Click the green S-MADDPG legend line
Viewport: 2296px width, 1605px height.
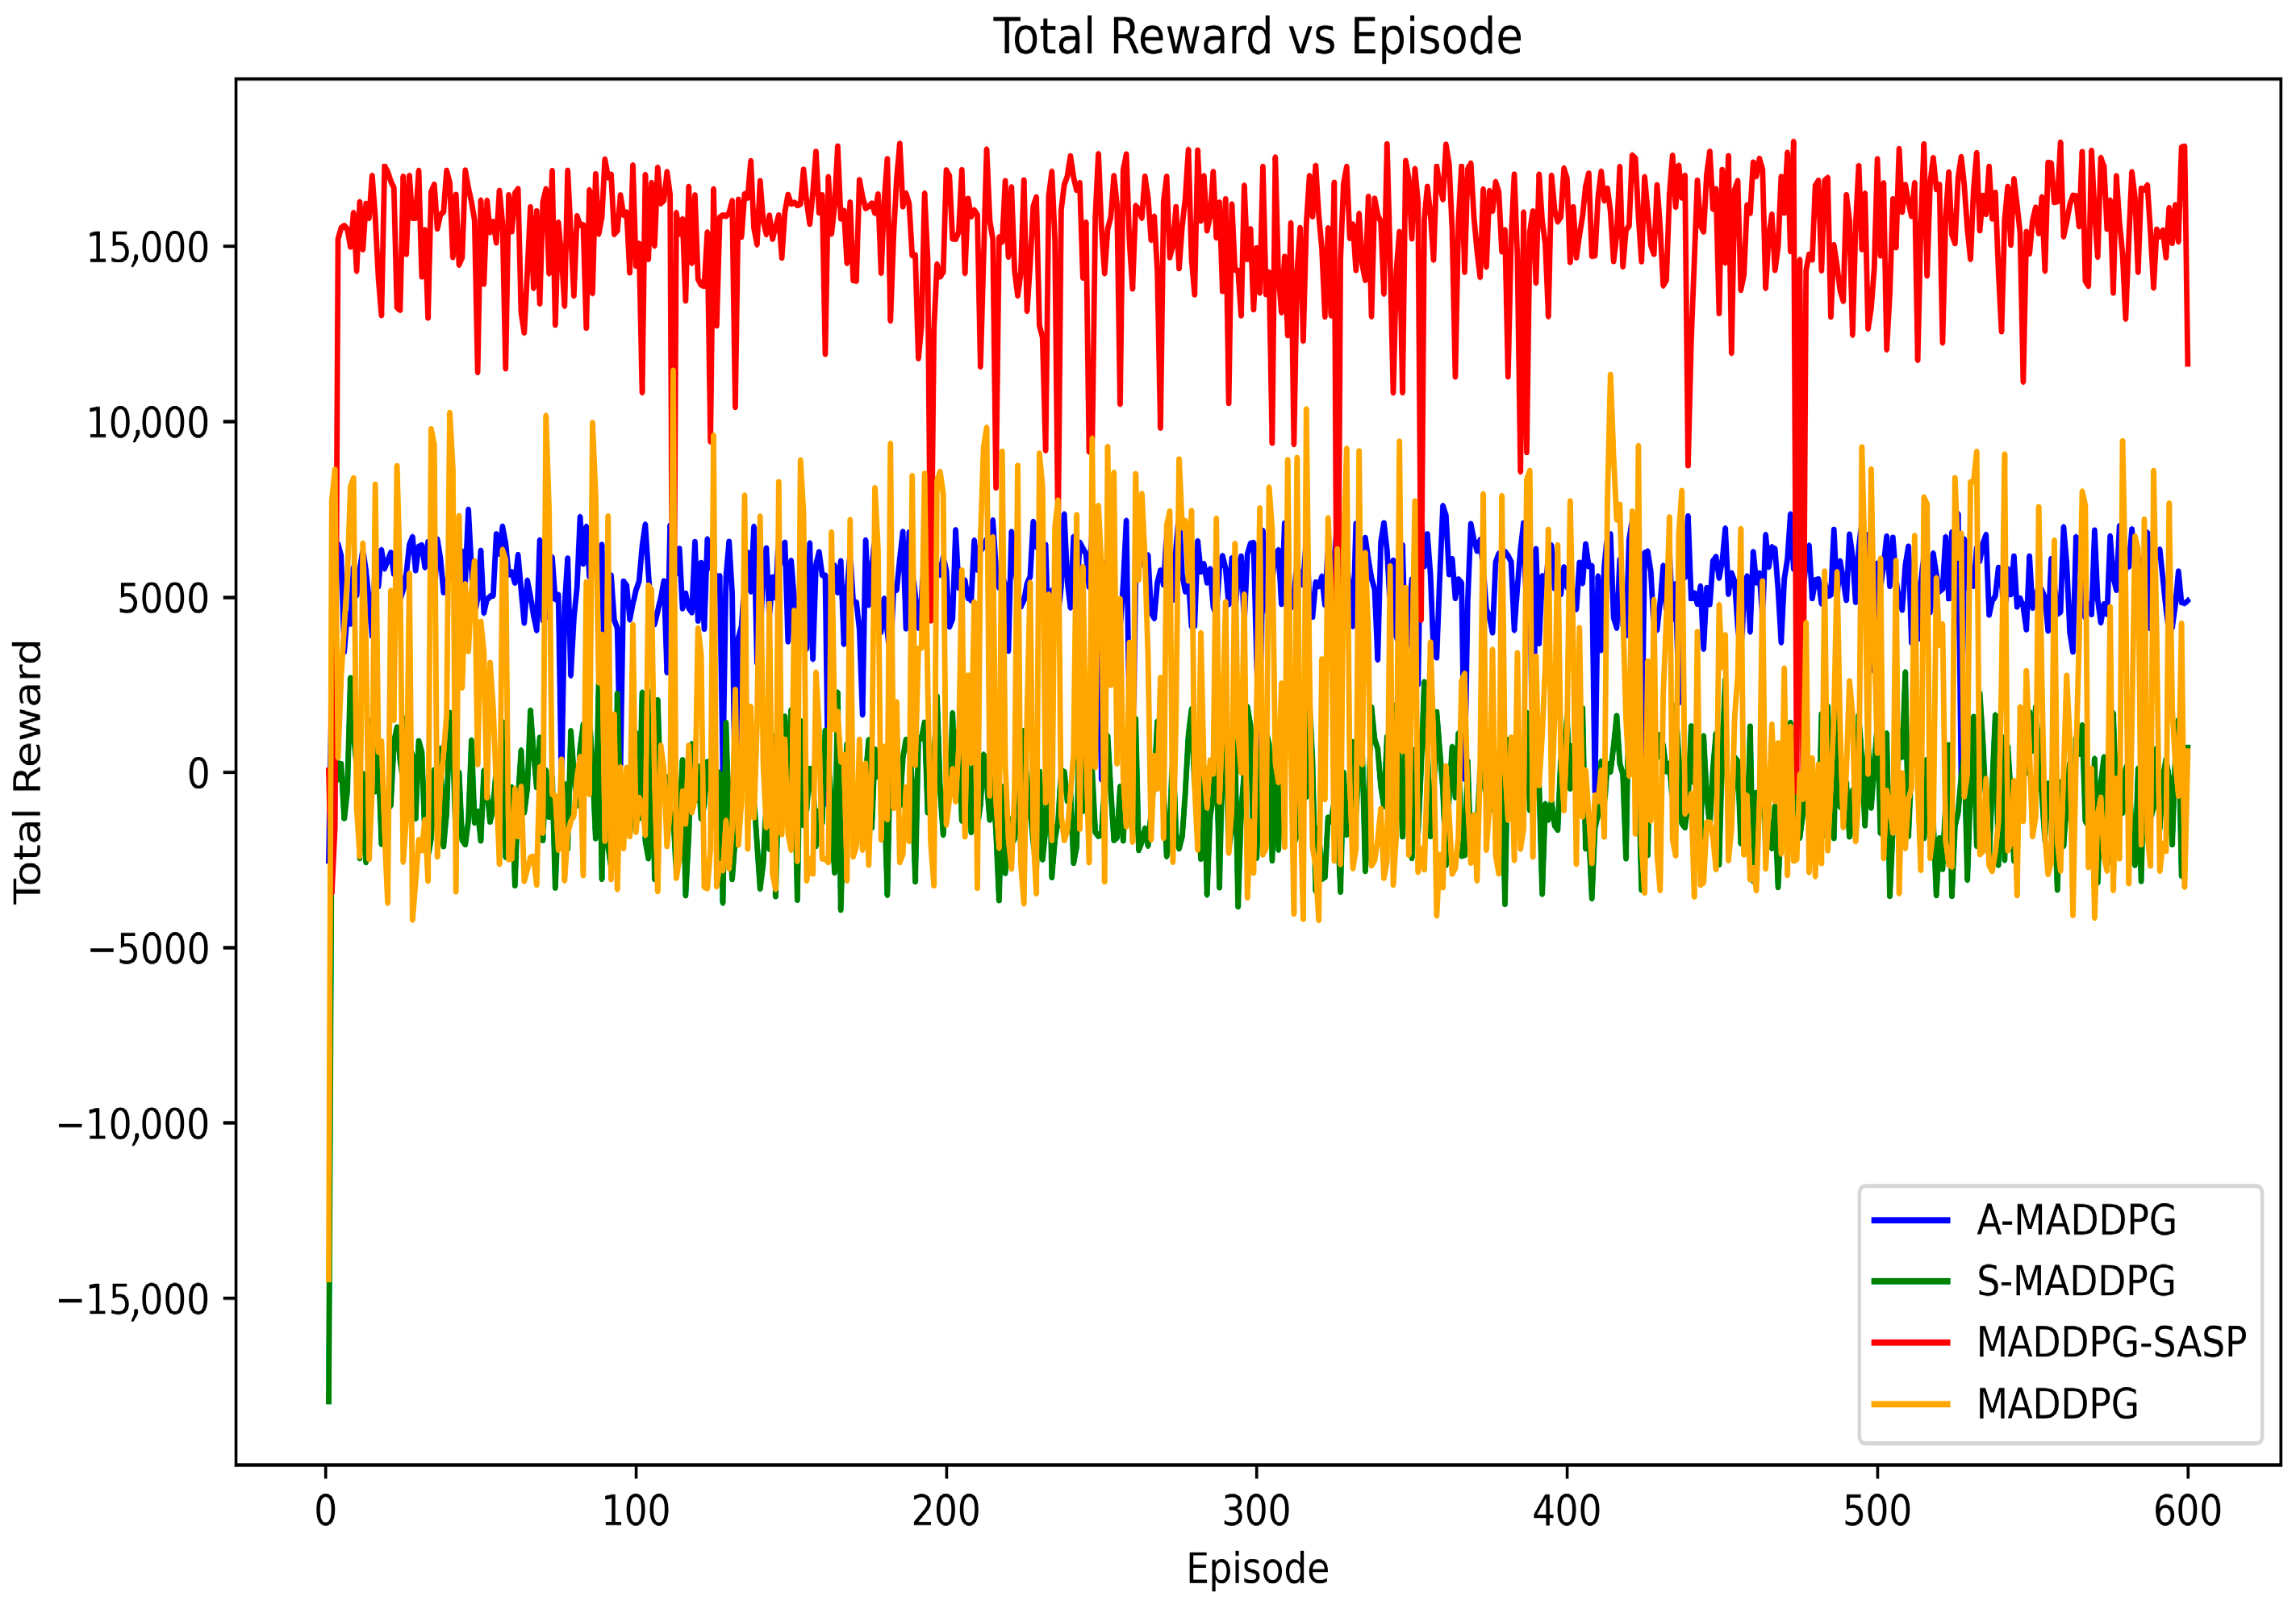1910,1281
